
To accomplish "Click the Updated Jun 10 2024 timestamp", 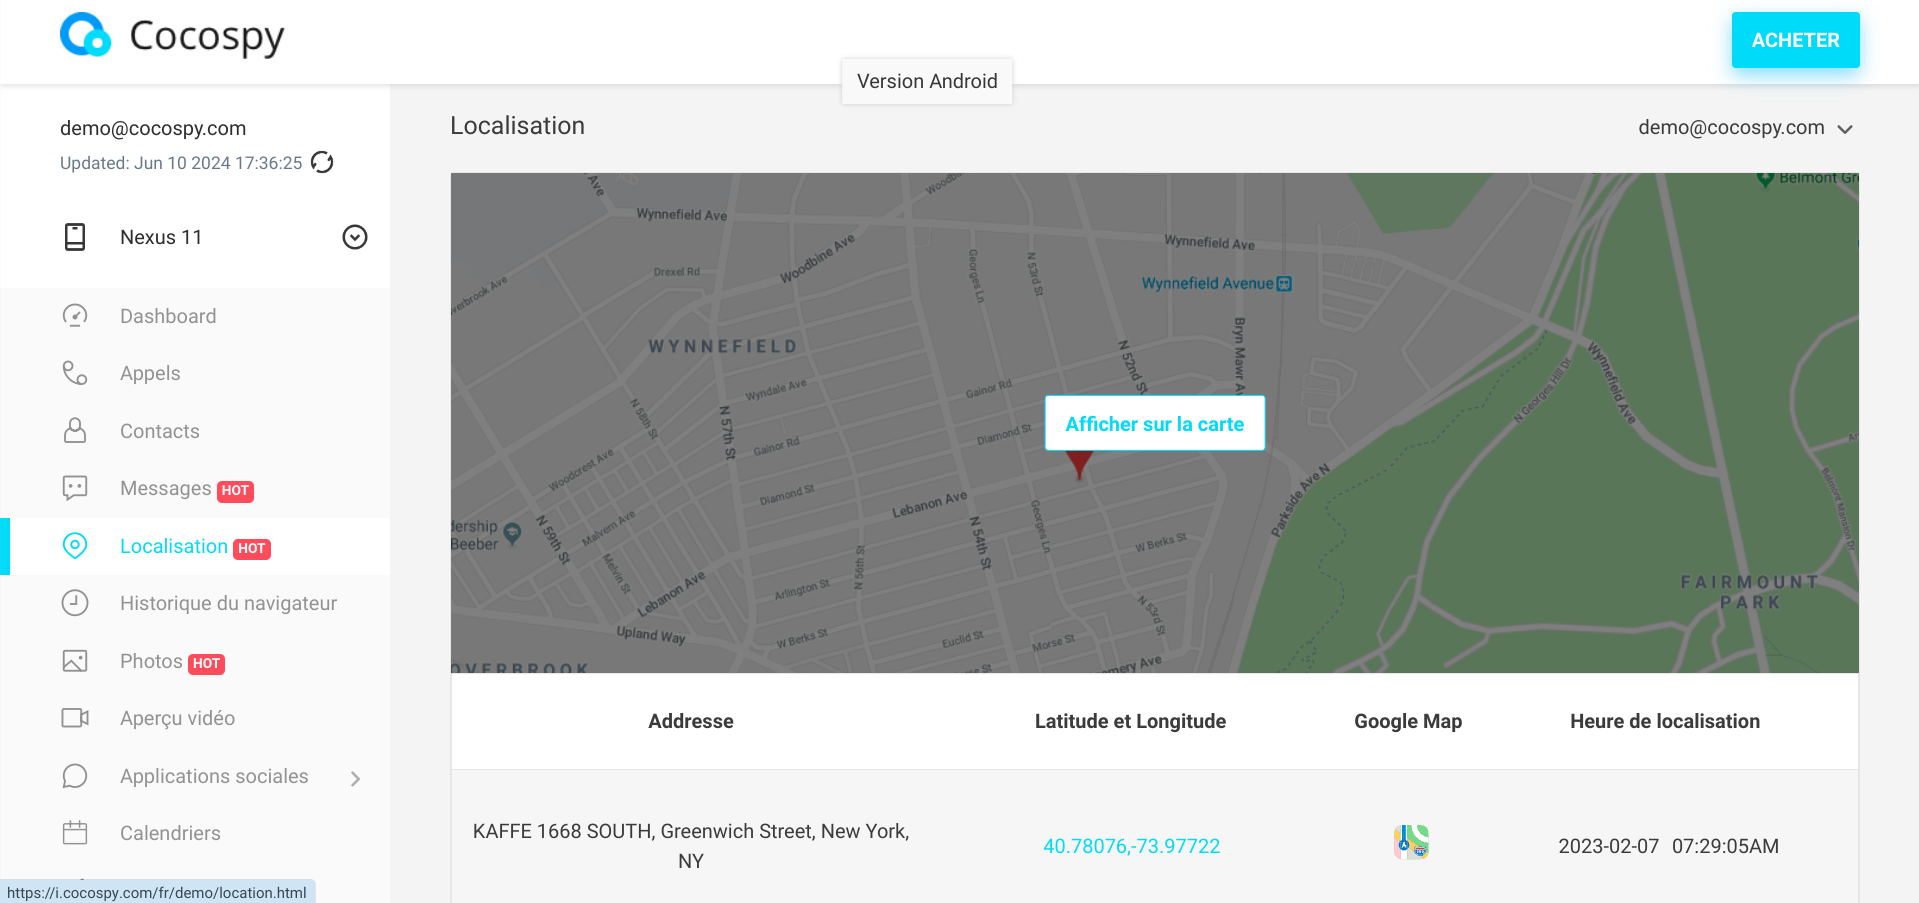I will tap(181, 163).
